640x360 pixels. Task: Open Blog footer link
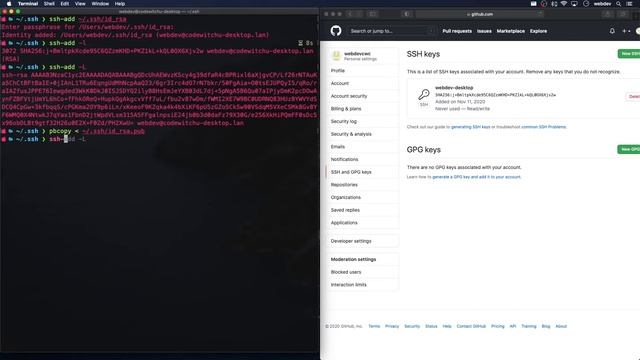tap(546, 326)
